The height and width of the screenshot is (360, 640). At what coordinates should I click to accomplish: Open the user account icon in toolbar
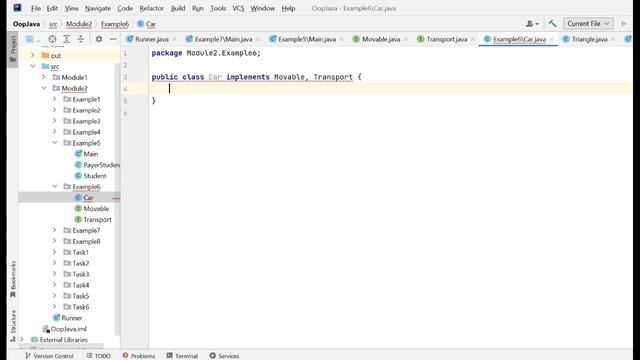[x=532, y=24]
